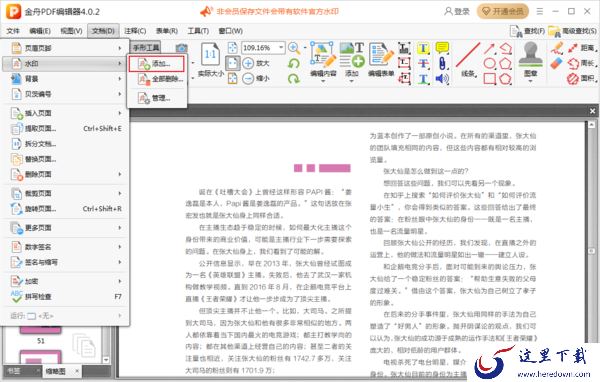Select the yellow highlight text tool

coord(423,48)
